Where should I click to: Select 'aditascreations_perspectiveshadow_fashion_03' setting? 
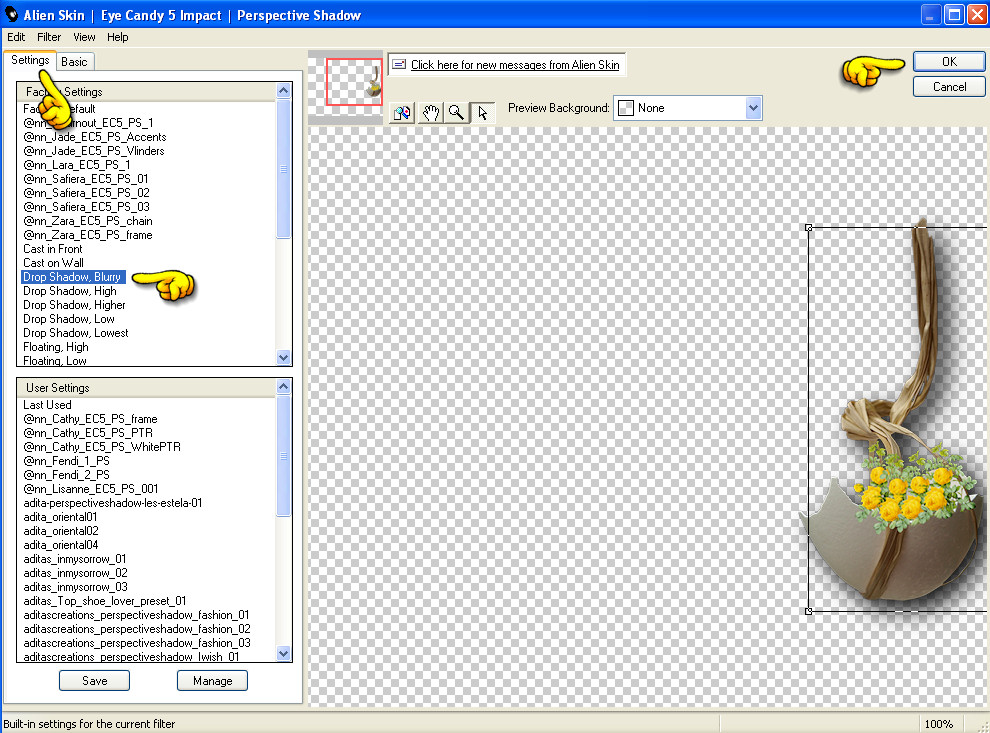[136, 643]
